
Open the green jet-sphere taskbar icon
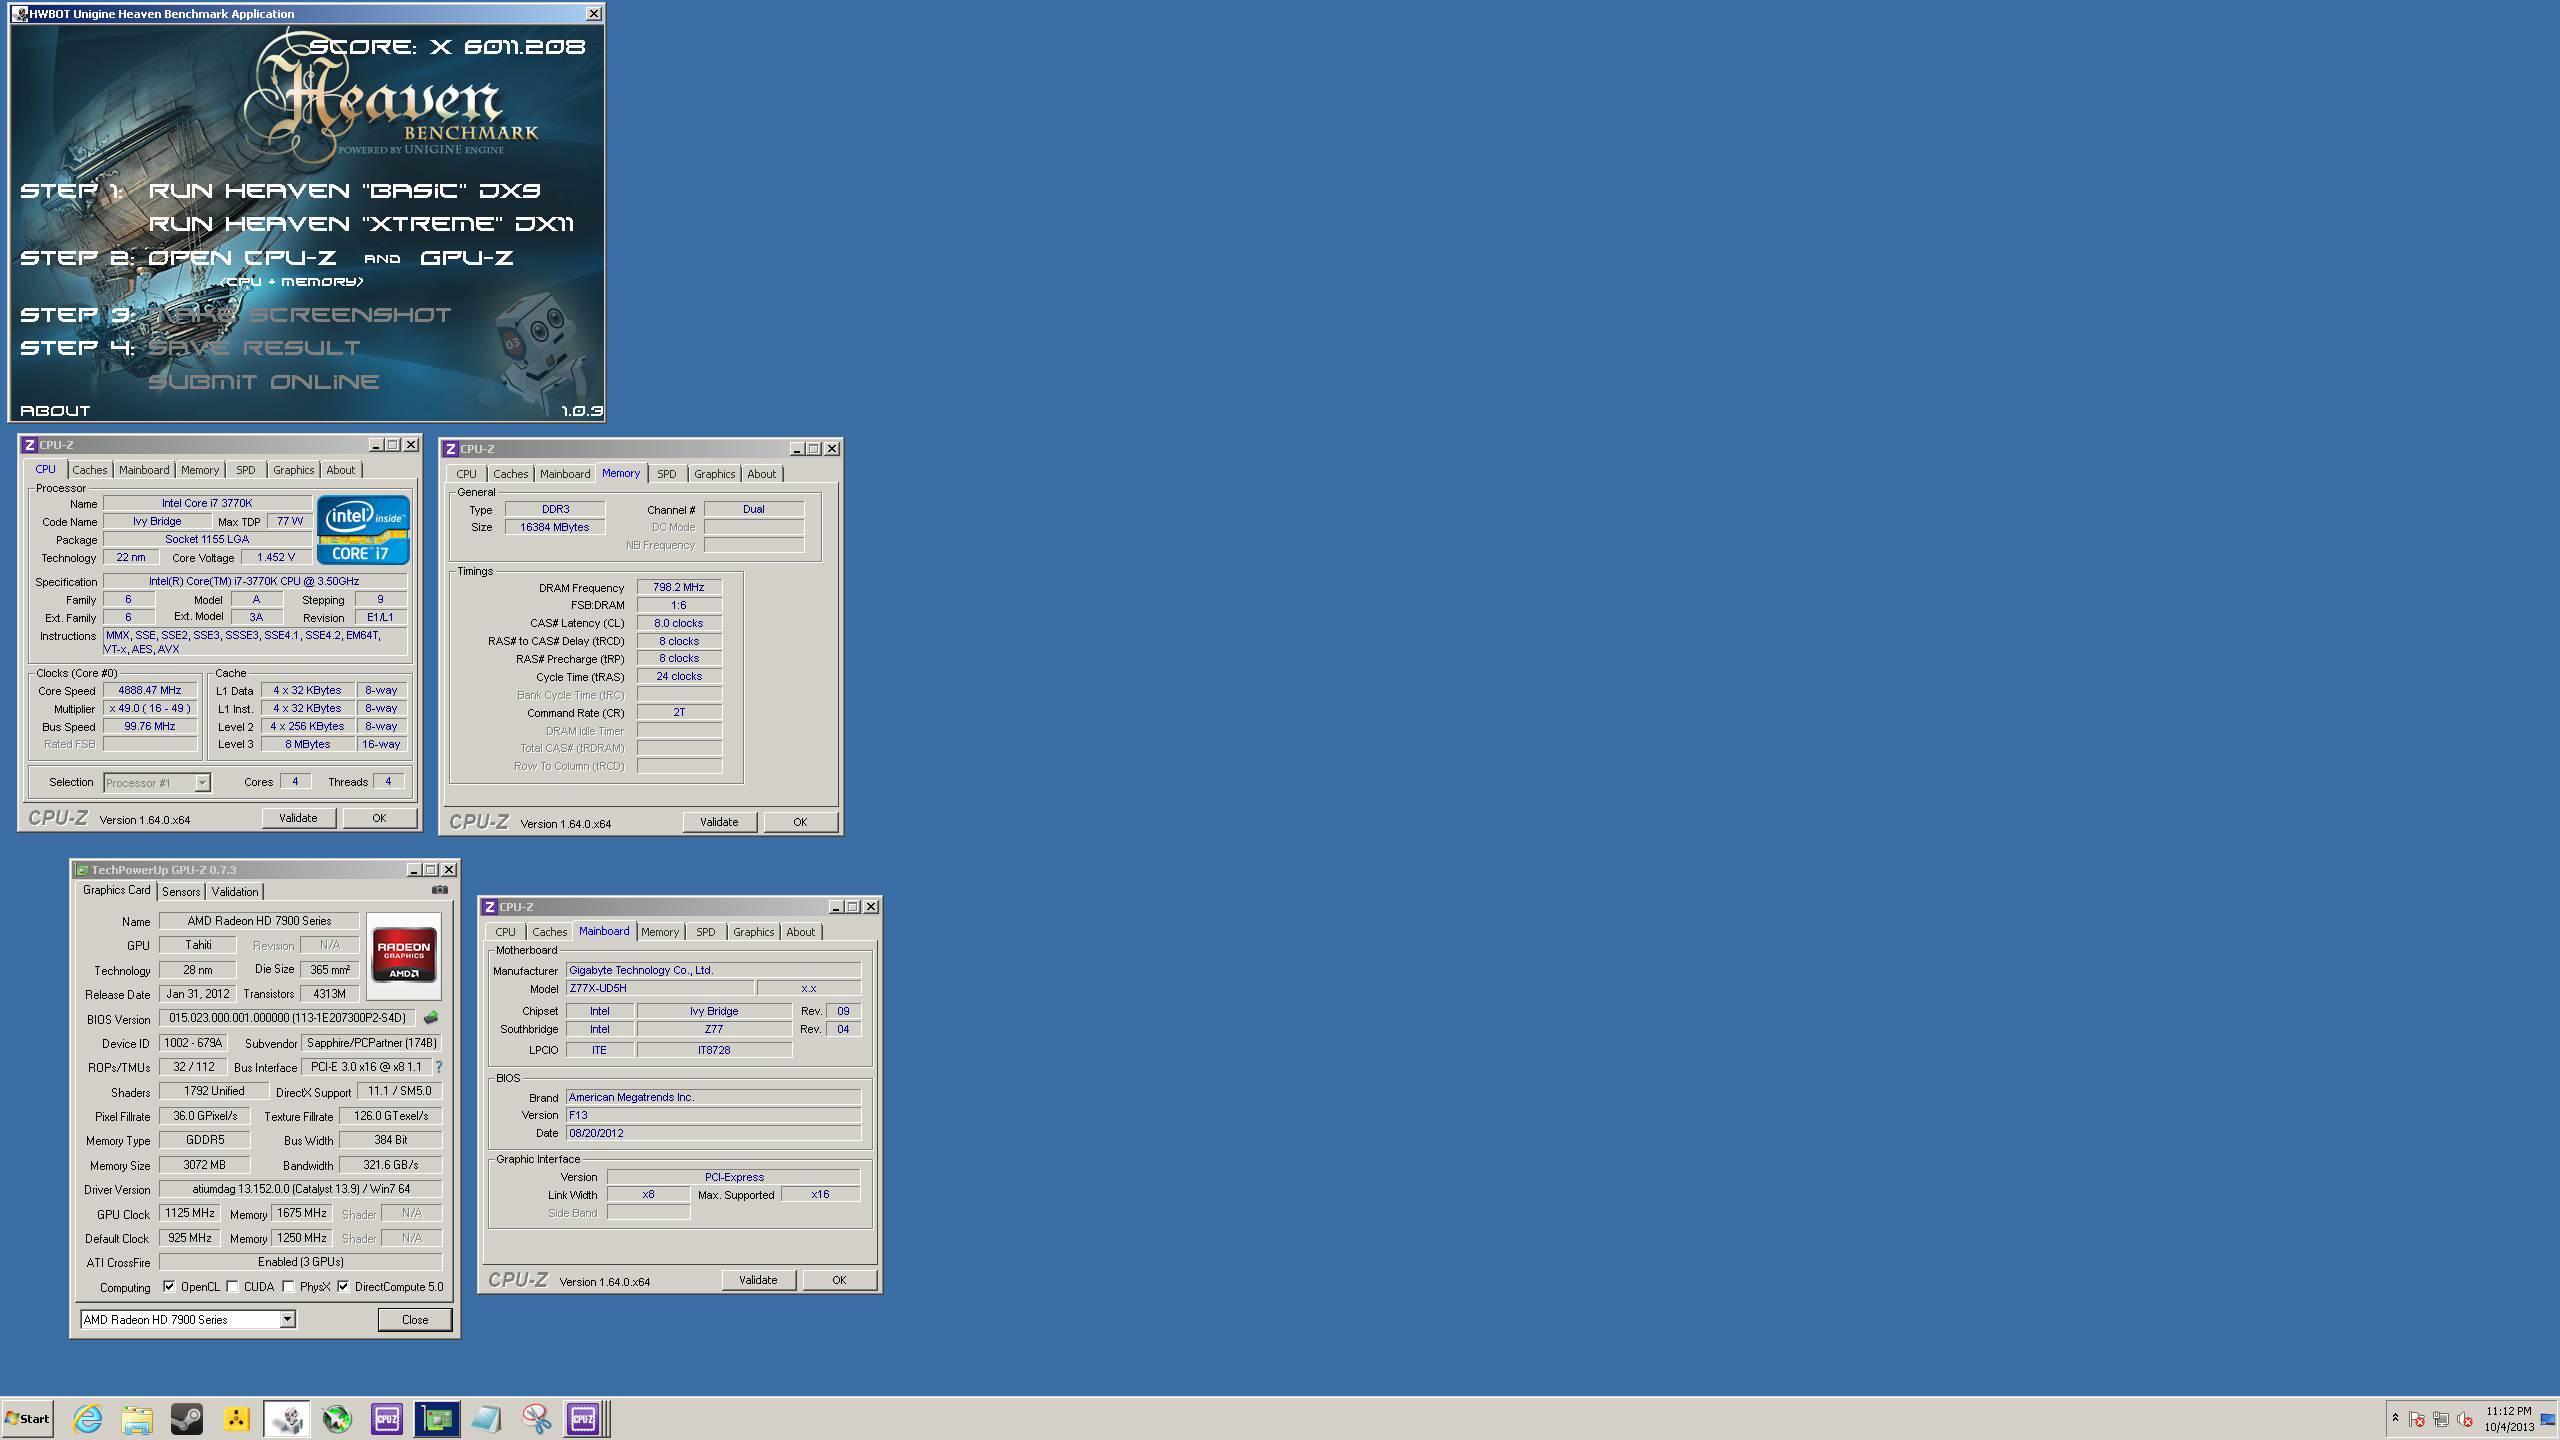337,1418
